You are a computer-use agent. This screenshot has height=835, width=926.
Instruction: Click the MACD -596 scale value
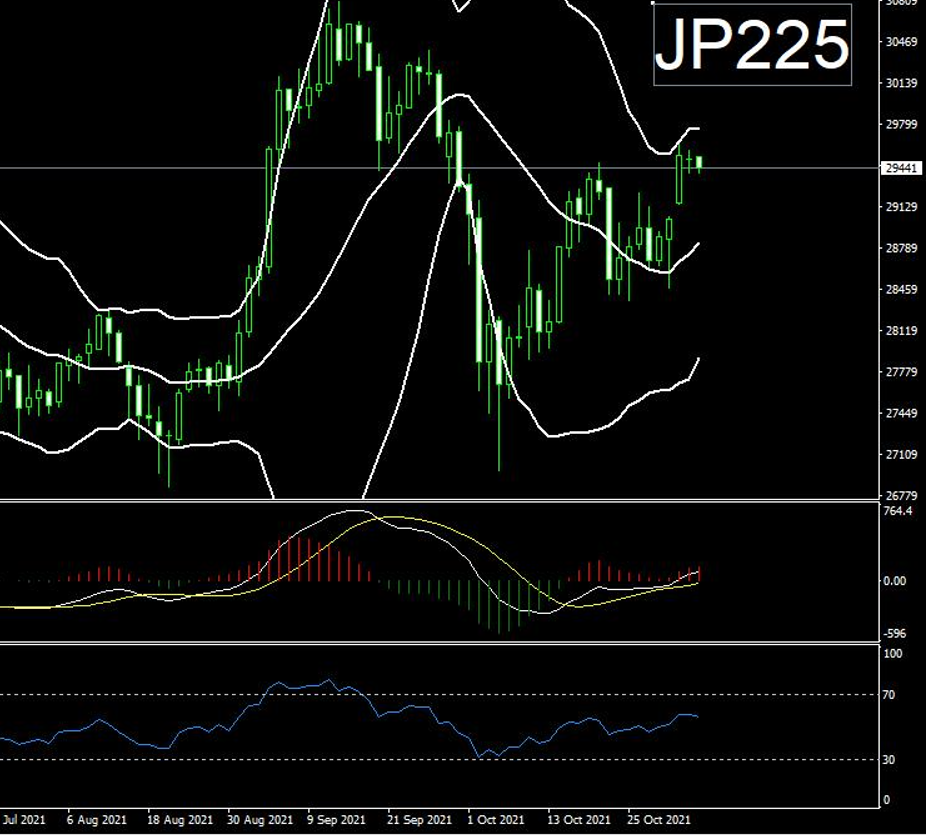tap(896, 633)
